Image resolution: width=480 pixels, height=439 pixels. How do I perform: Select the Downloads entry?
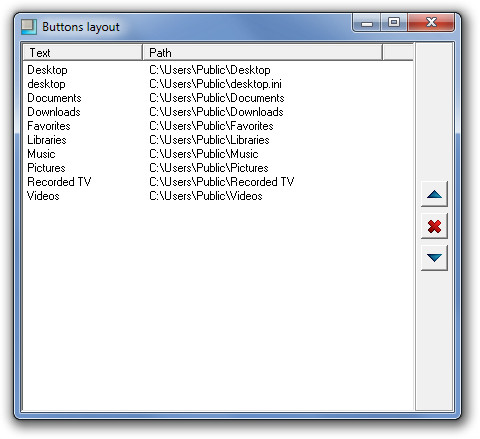pos(54,112)
